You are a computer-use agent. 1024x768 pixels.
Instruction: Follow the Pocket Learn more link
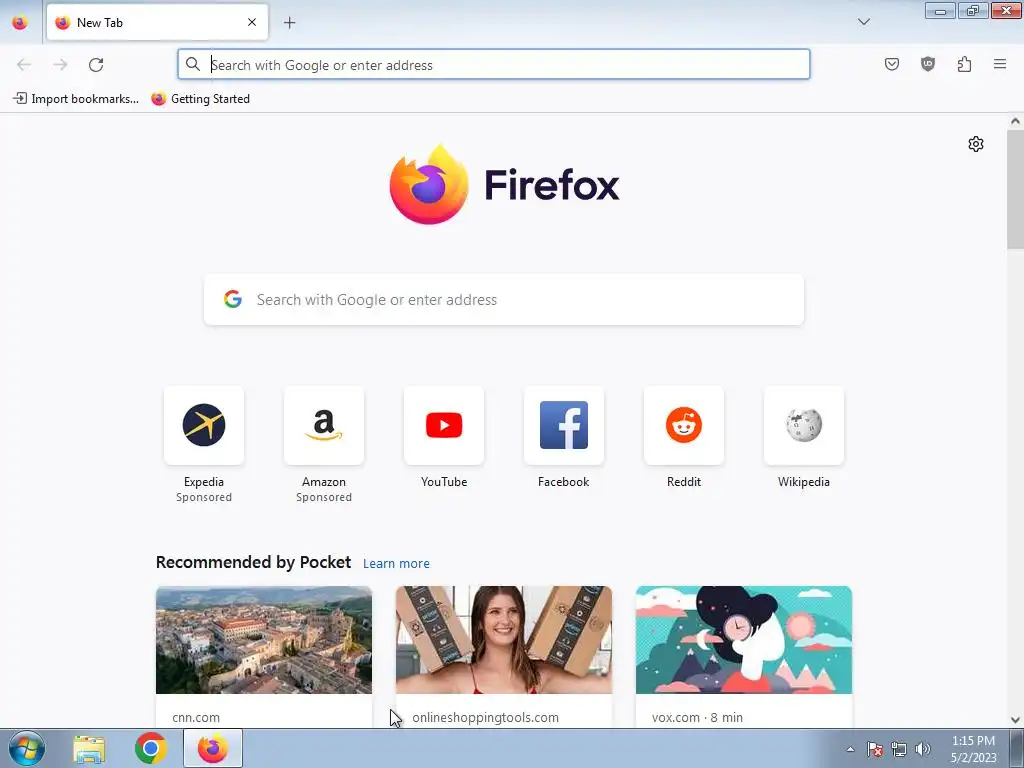[x=396, y=564]
